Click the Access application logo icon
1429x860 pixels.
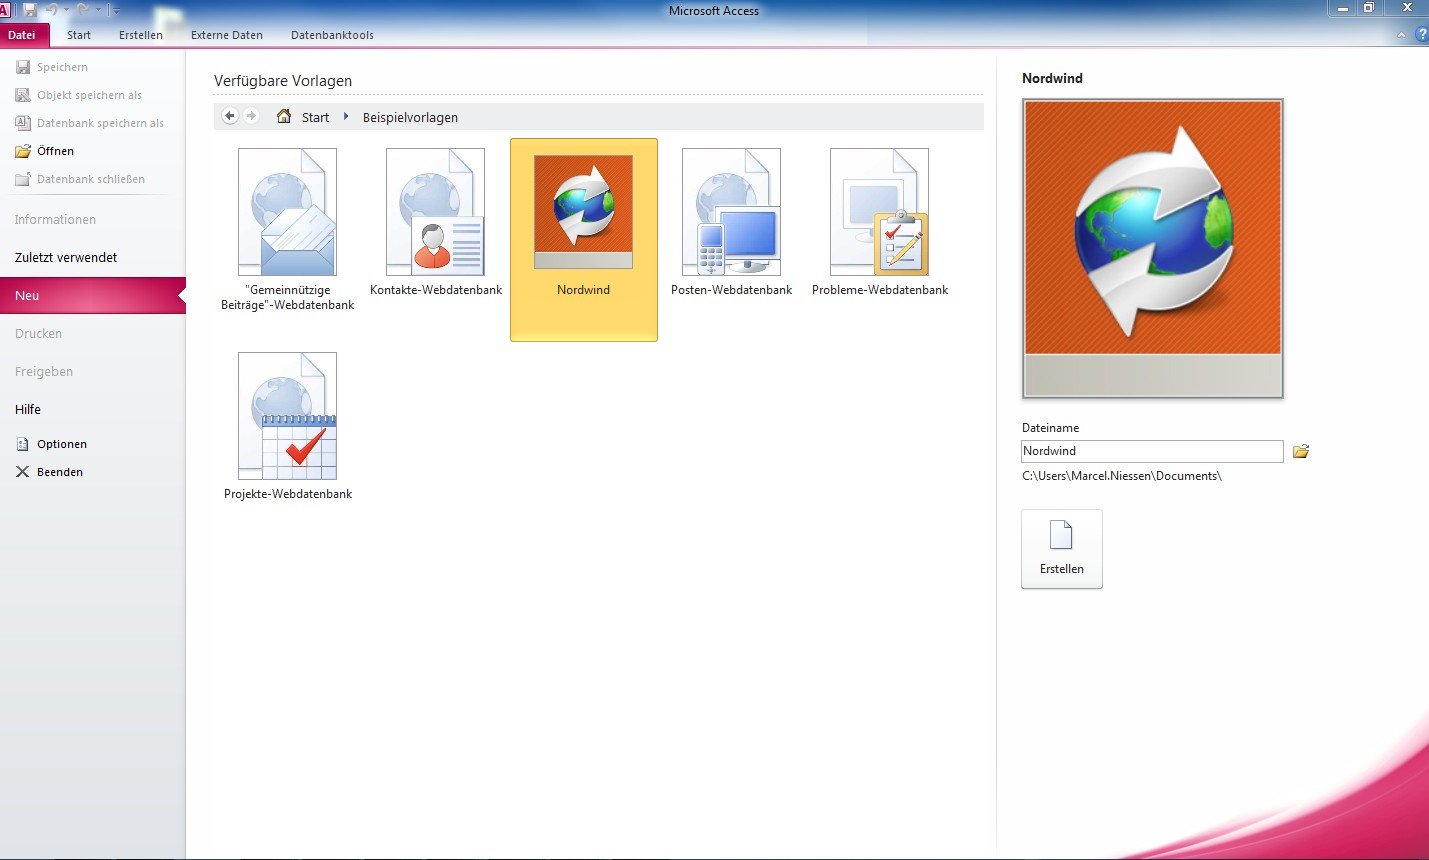[x=5, y=10]
